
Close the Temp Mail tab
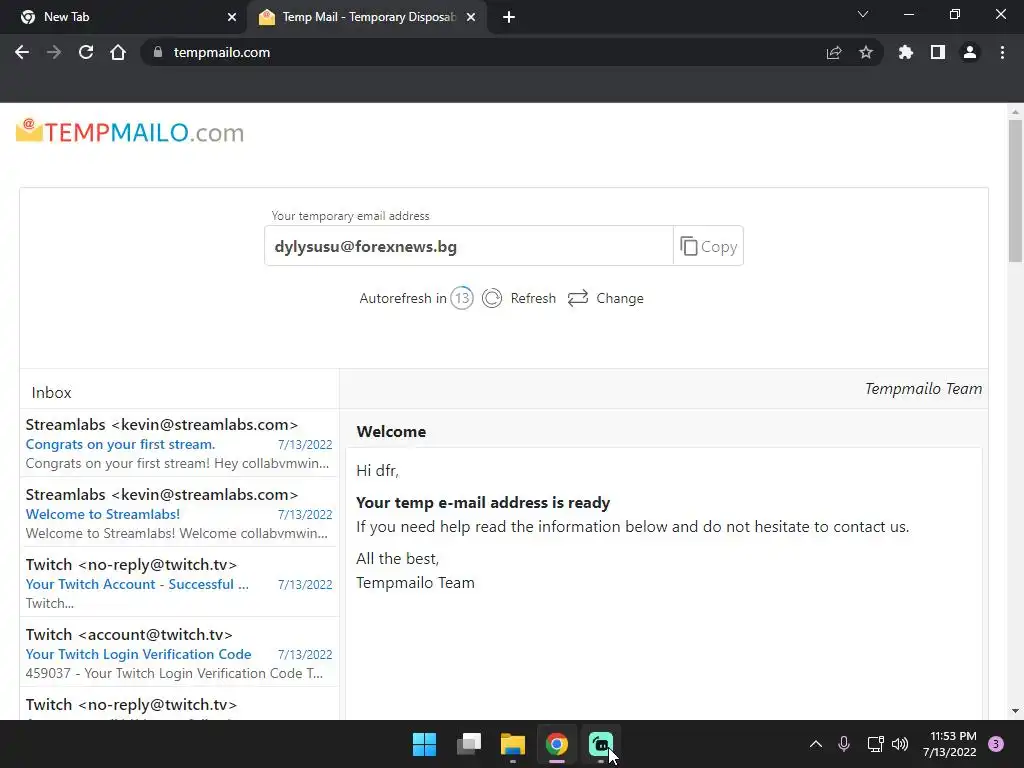471,17
